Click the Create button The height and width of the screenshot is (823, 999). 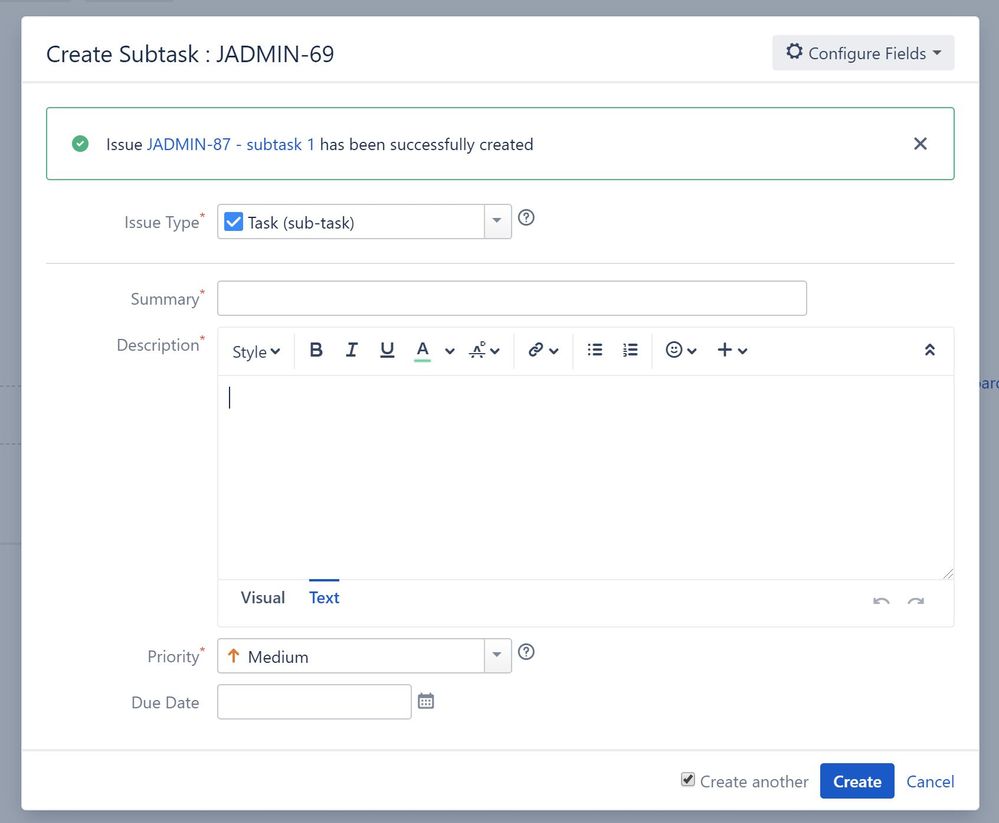click(x=856, y=780)
